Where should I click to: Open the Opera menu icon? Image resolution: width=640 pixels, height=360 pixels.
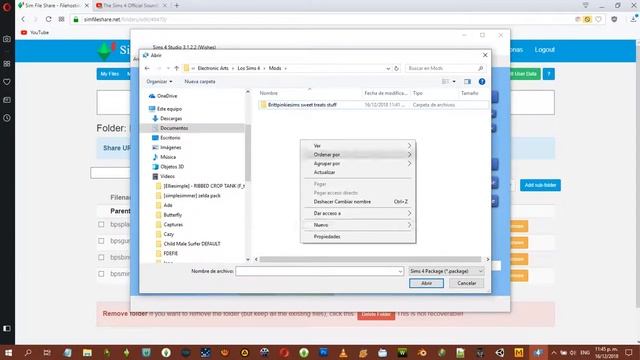(x=7, y=7)
